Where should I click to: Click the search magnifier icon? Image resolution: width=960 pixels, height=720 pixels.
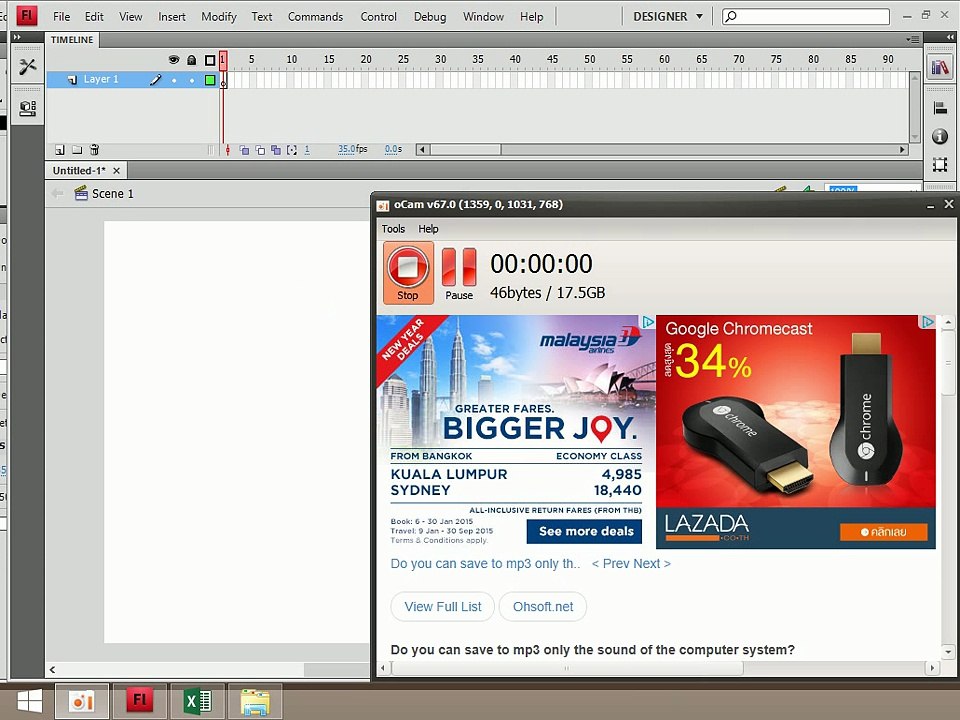[730, 17]
